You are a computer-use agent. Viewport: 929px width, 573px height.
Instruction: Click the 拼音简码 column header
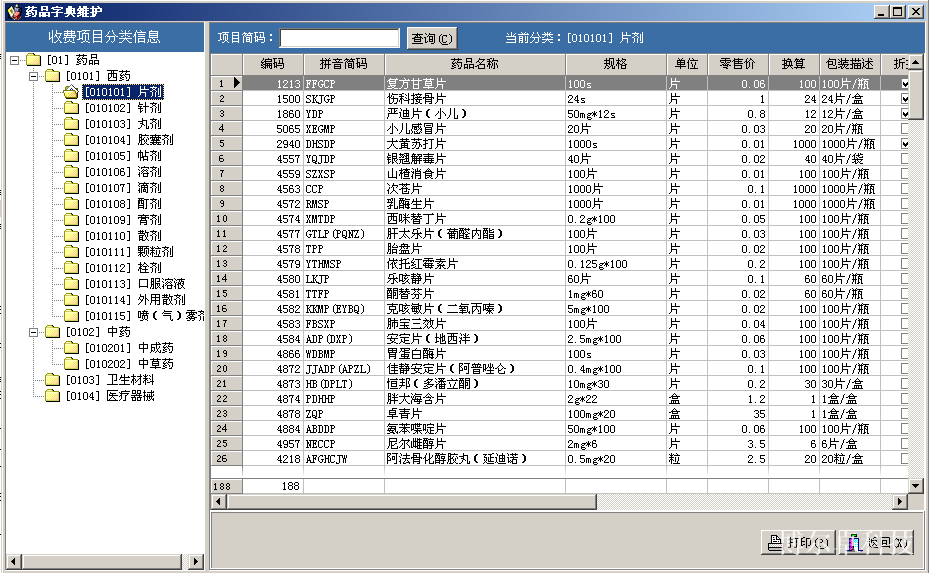pyautogui.click(x=343, y=63)
